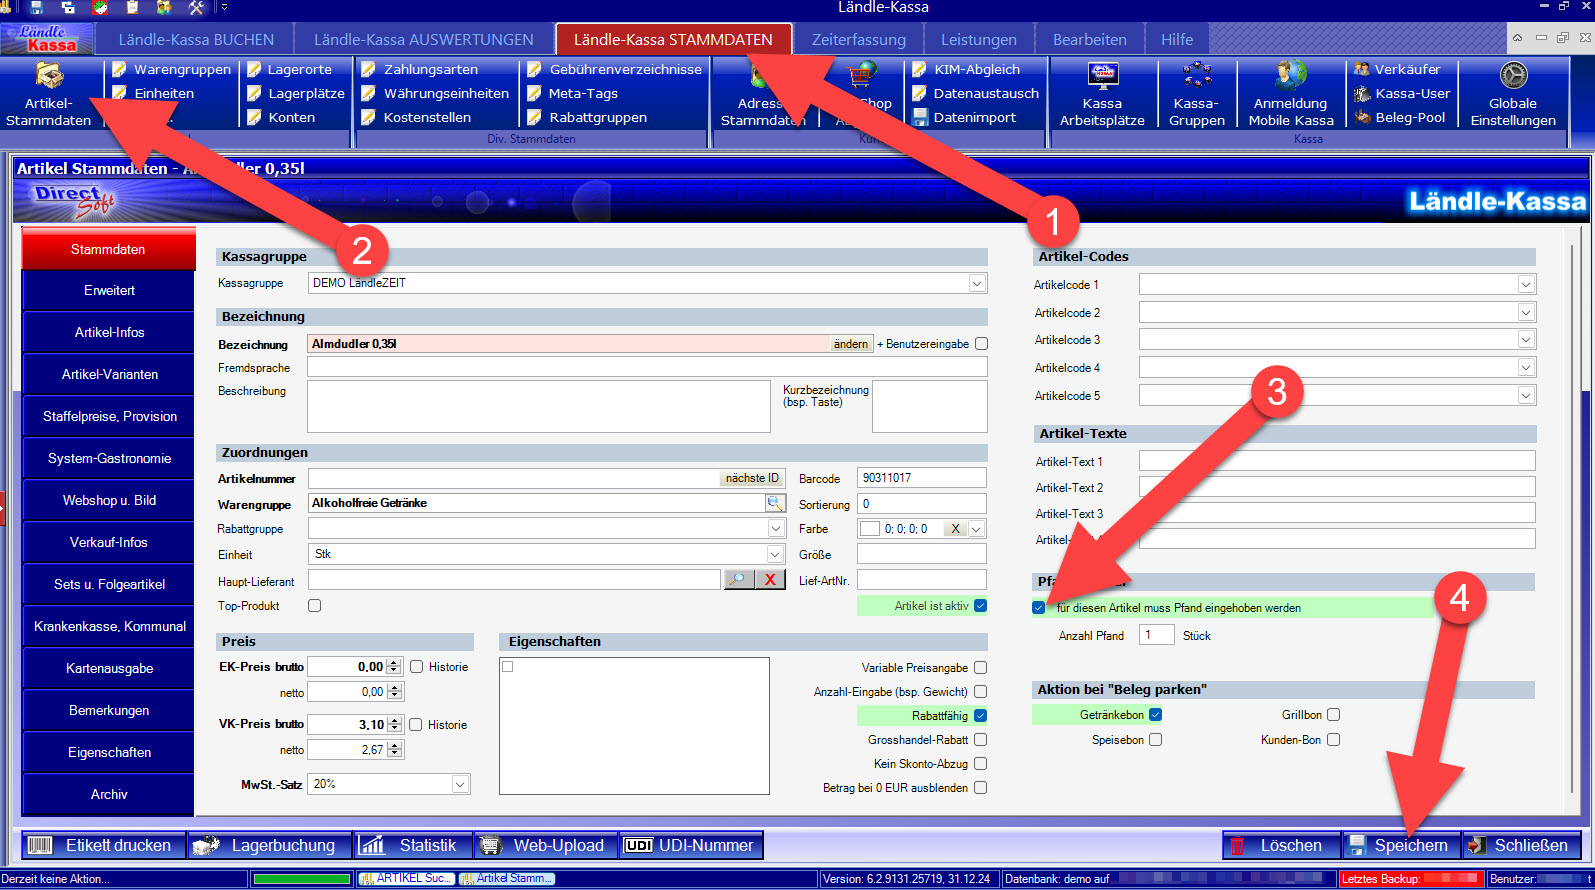
Task: Expand MwSt.-Satz dropdown
Action: coord(460,784)
